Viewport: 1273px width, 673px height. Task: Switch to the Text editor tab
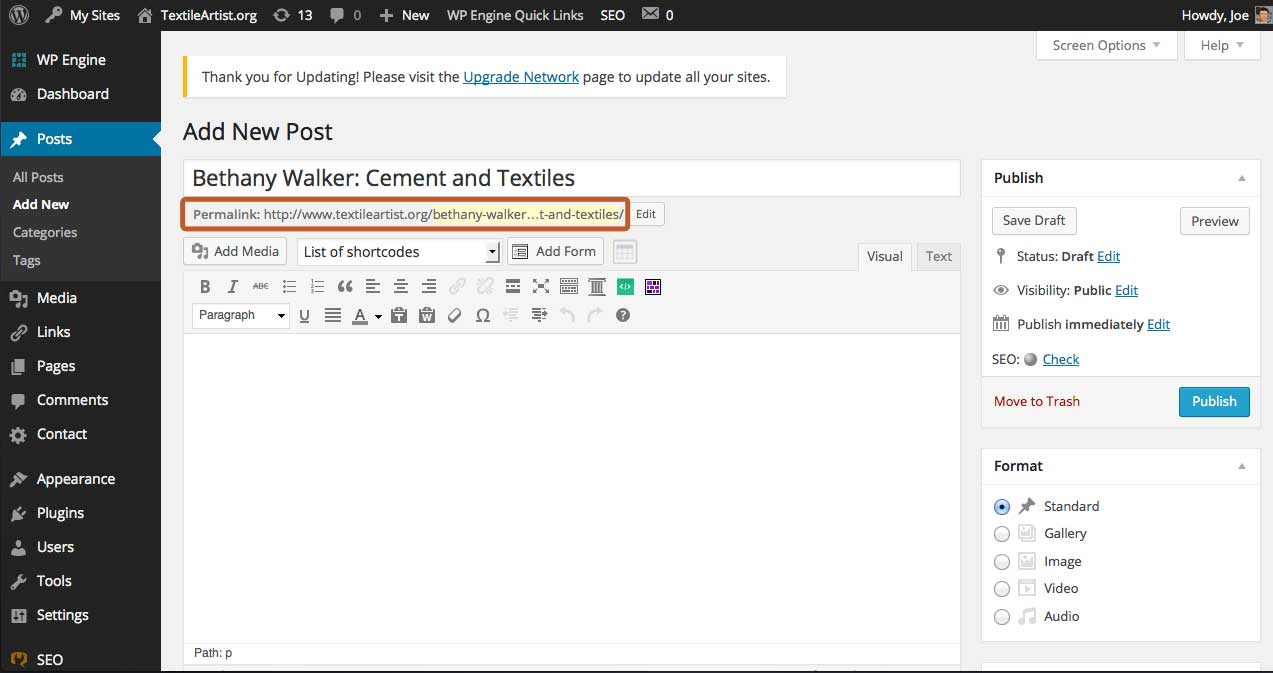(x=938, y=256)
